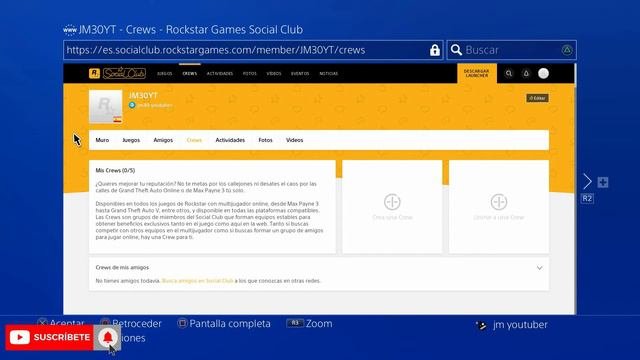Click the Pantalla completa control hint
The width and height of the screenshot is (640, 360).
coord(224,323)
